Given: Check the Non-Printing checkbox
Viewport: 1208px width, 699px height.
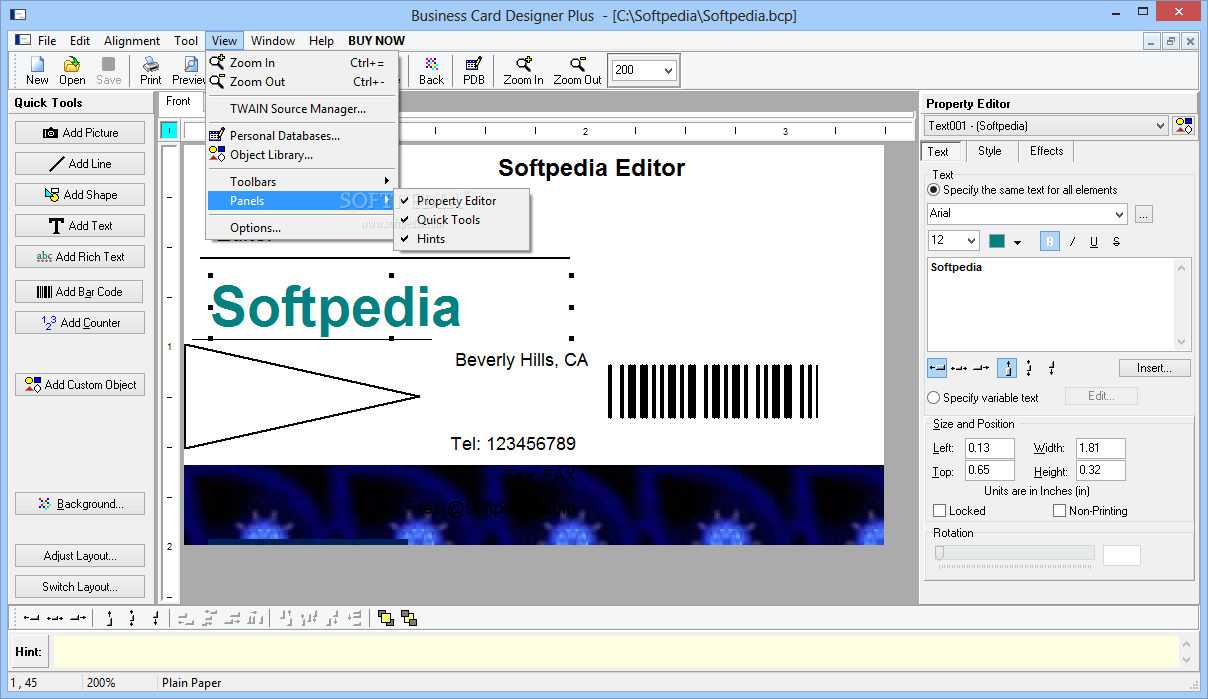Looking at the screenshot, I should tap(1060, 511).
